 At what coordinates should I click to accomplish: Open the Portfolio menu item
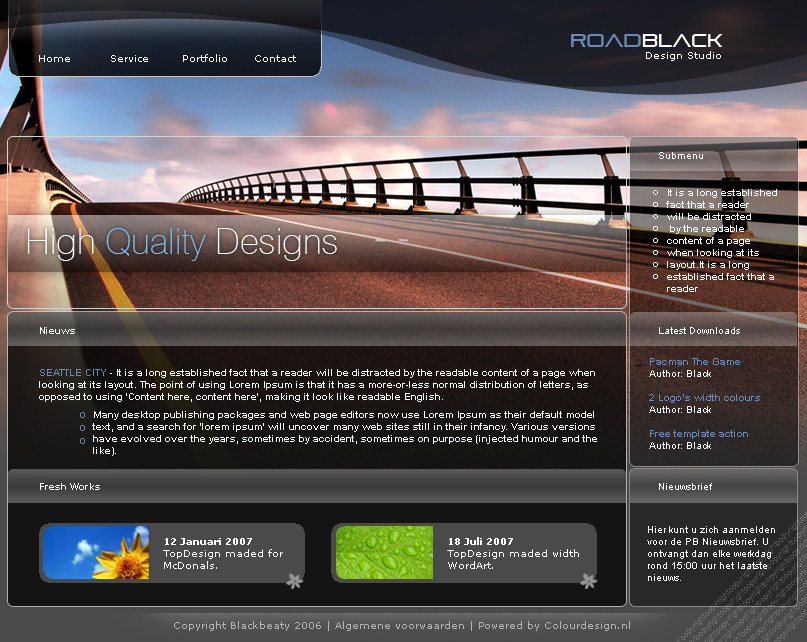204,59
